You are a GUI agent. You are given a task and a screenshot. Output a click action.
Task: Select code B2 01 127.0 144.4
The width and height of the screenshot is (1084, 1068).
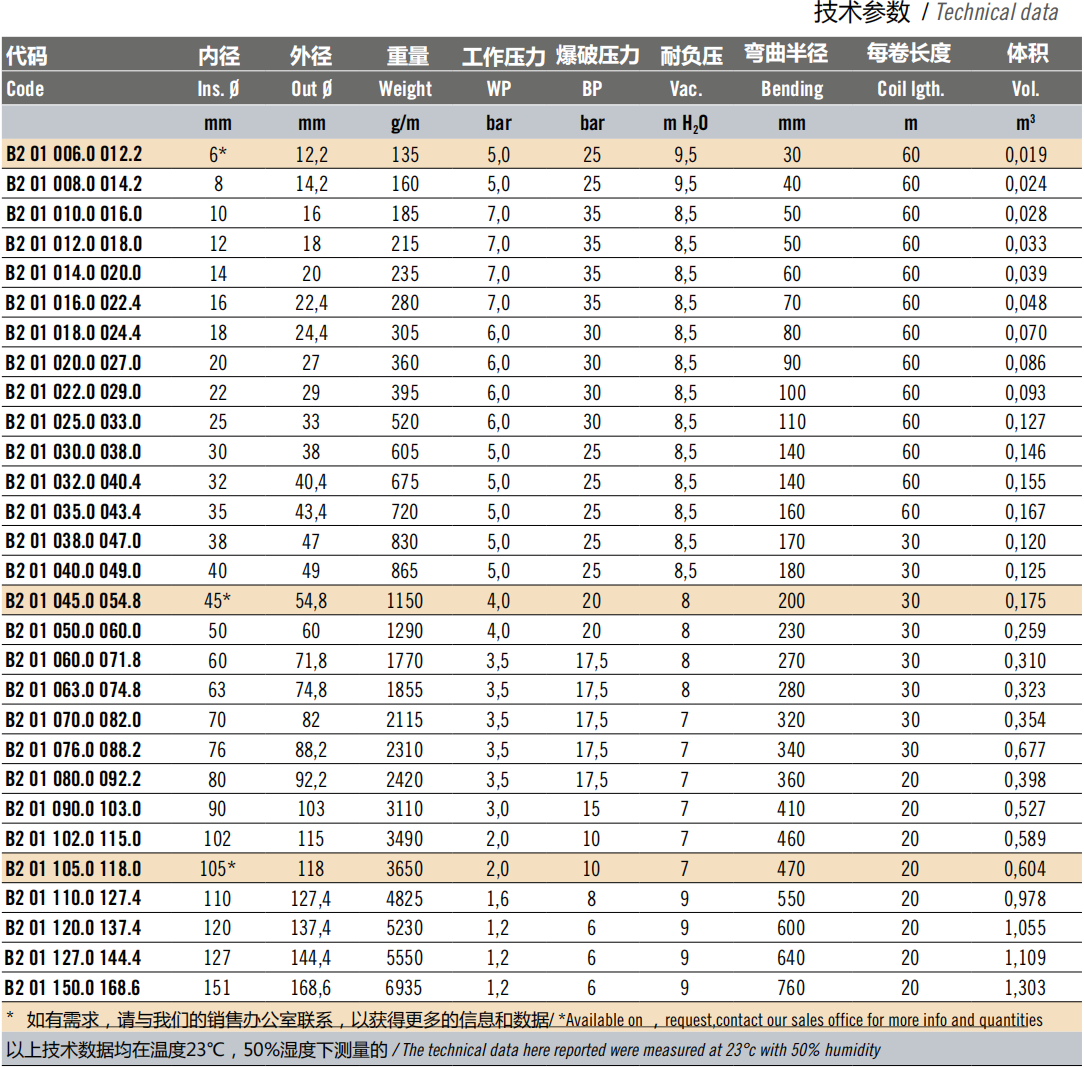tap(73, 957)
